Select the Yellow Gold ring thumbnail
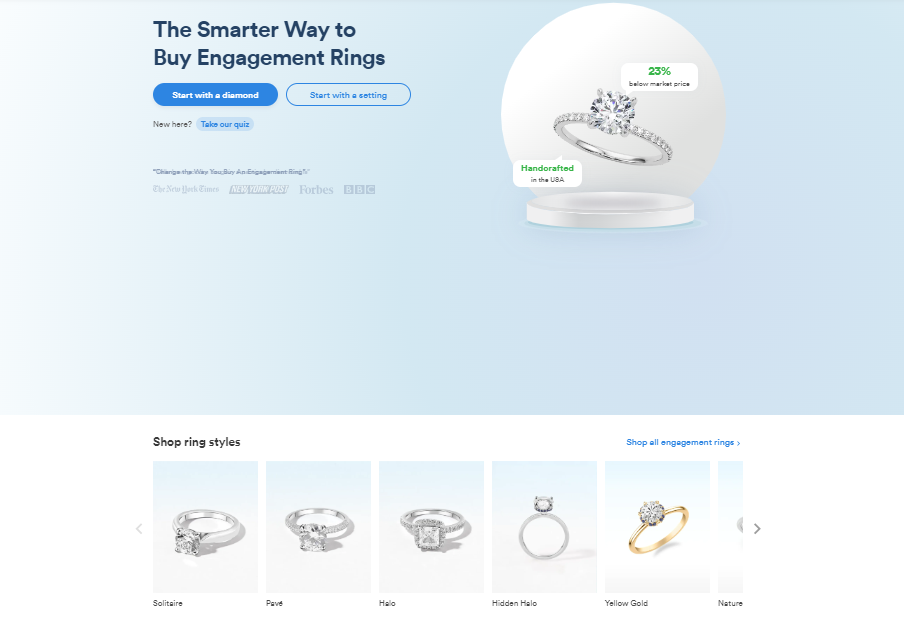This screenshot has height=624, width=904. point(657,527)
